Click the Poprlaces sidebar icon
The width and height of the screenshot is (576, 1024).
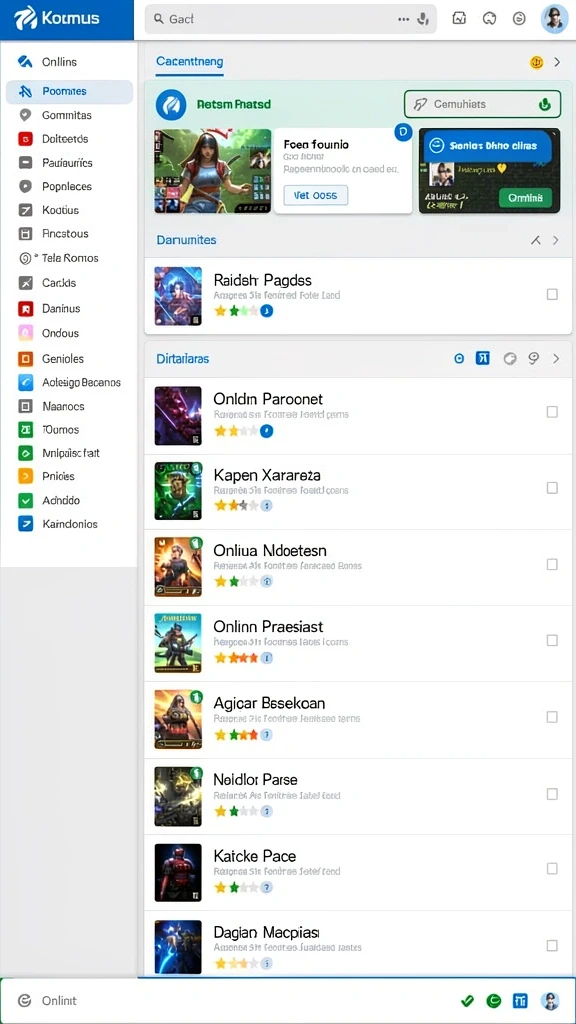pos(25,186)
